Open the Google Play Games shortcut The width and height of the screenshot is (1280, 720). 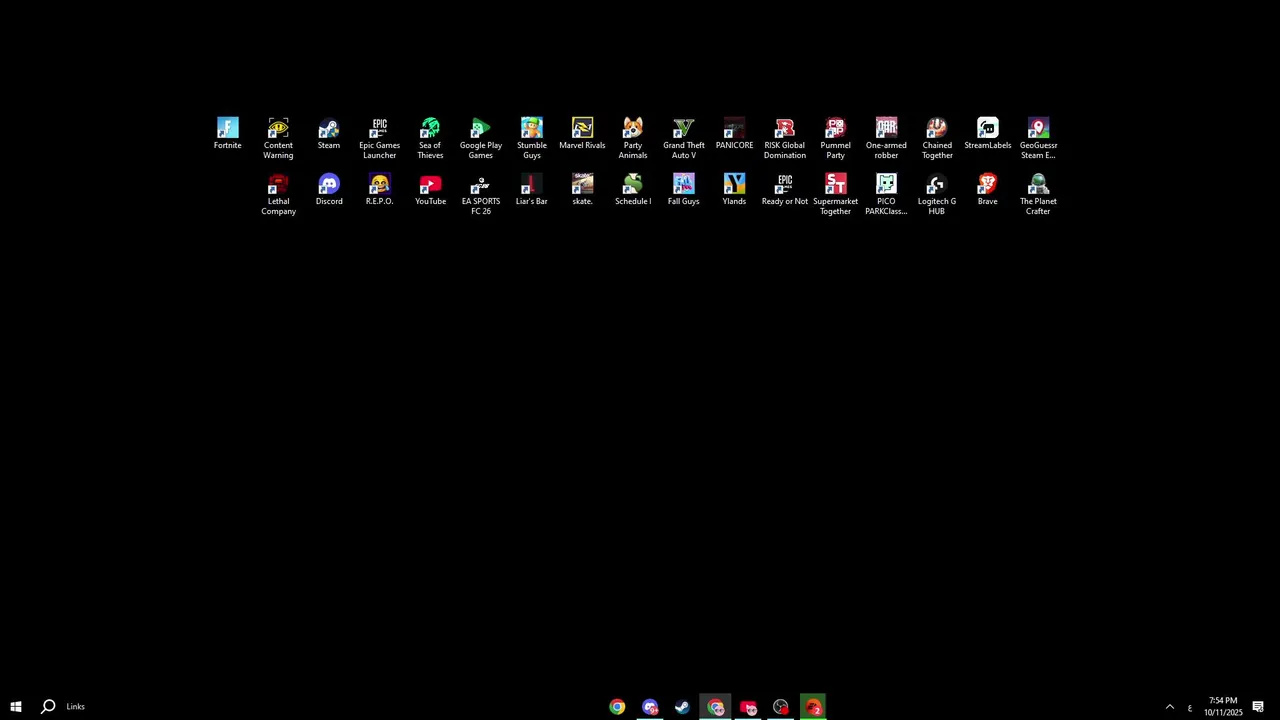[481, 138]
